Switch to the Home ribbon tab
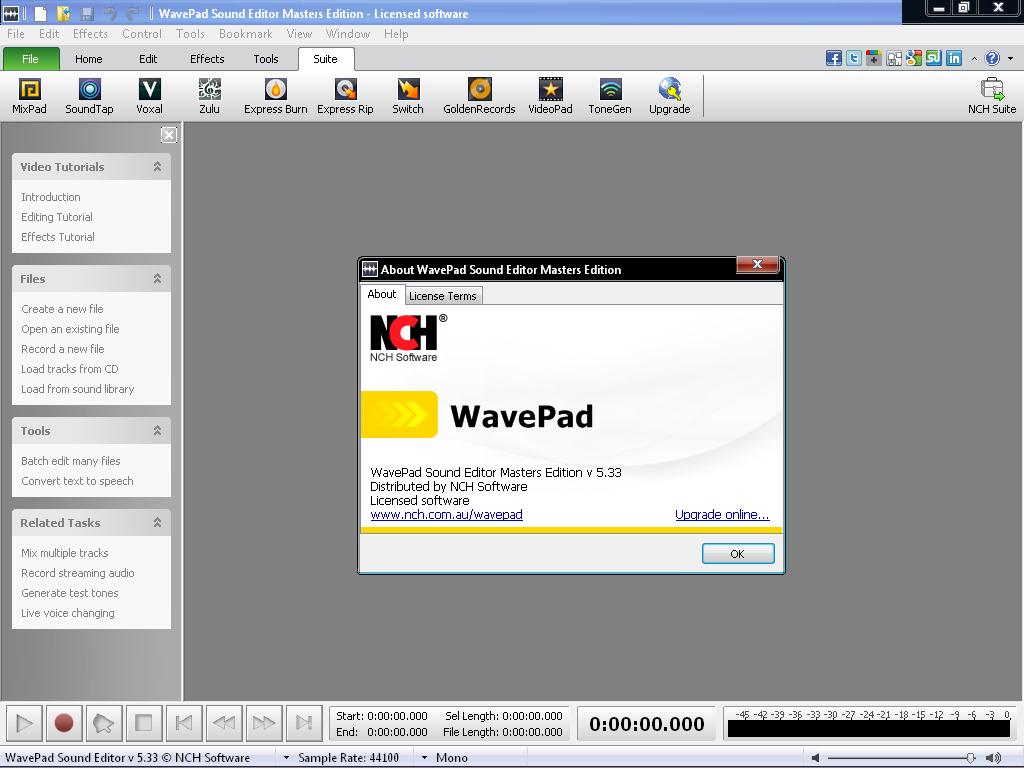This screenshot has height=768, width=1024. [x=88, y=59]
